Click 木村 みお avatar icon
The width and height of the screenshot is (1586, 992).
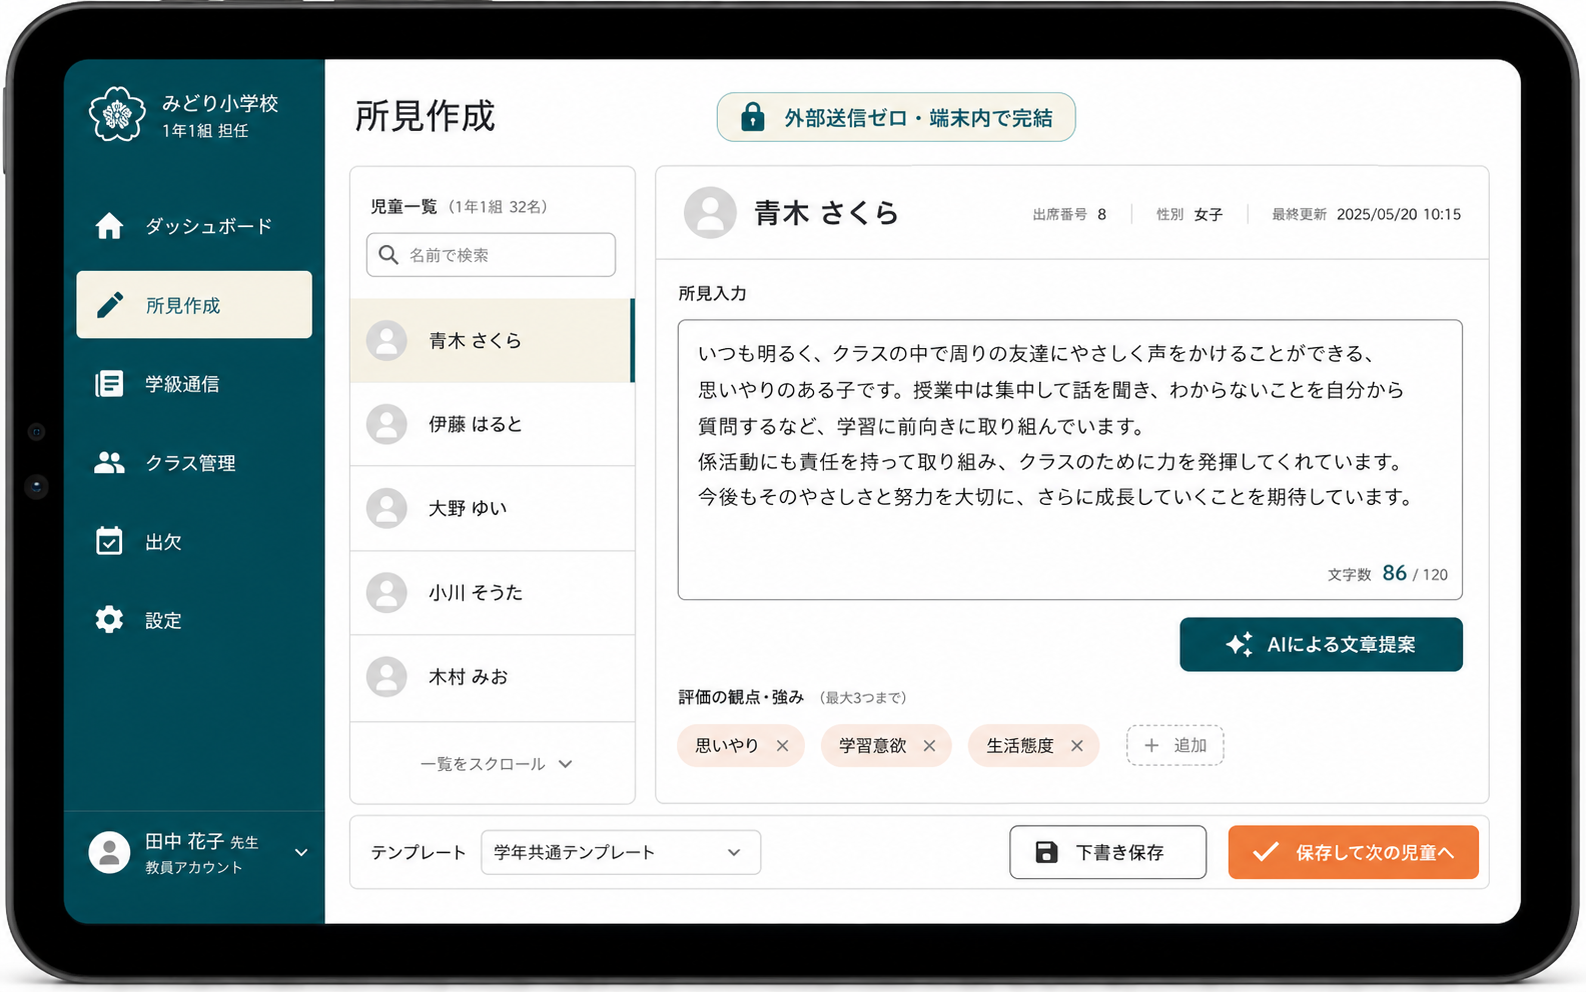pos(387,677)
